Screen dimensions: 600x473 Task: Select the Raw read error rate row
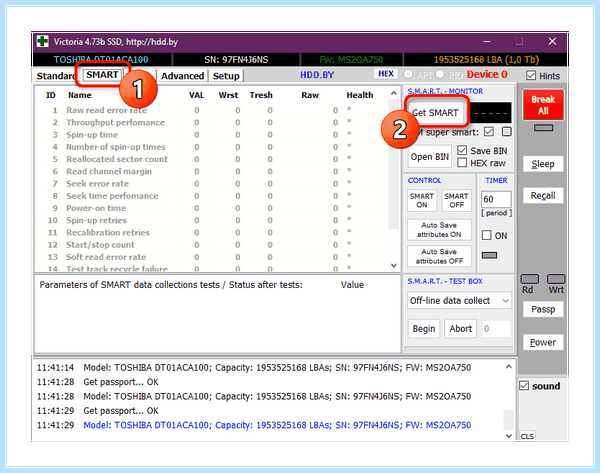(212, 110)
